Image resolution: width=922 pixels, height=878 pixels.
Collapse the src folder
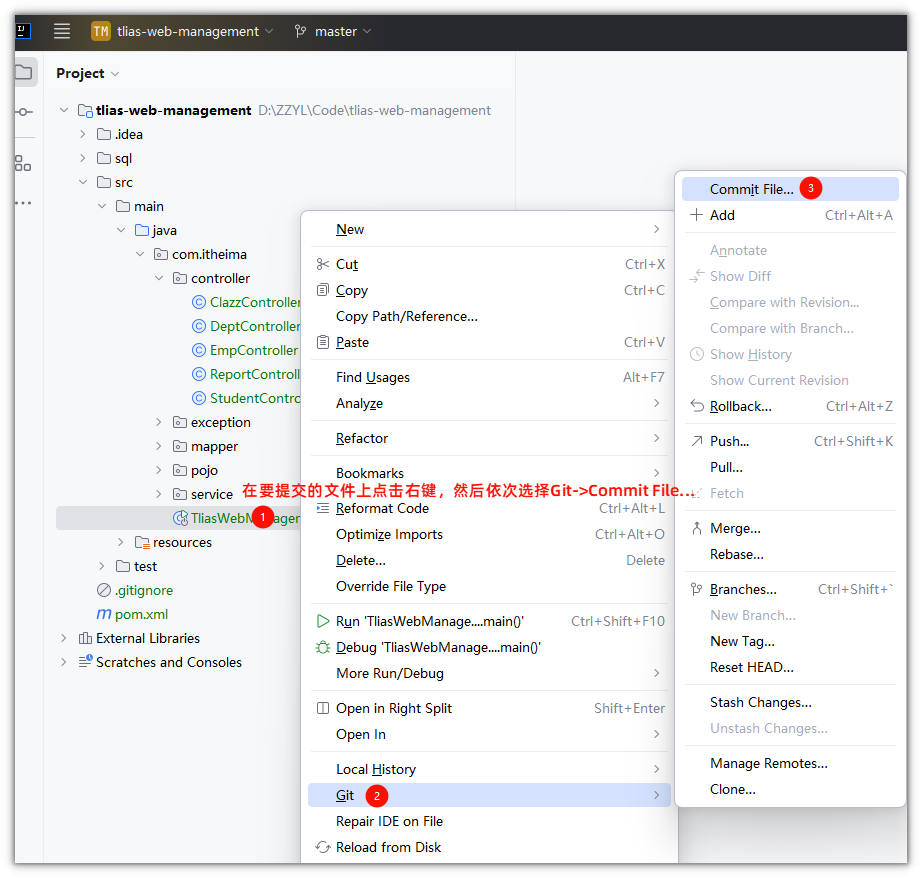pos(83,182)
